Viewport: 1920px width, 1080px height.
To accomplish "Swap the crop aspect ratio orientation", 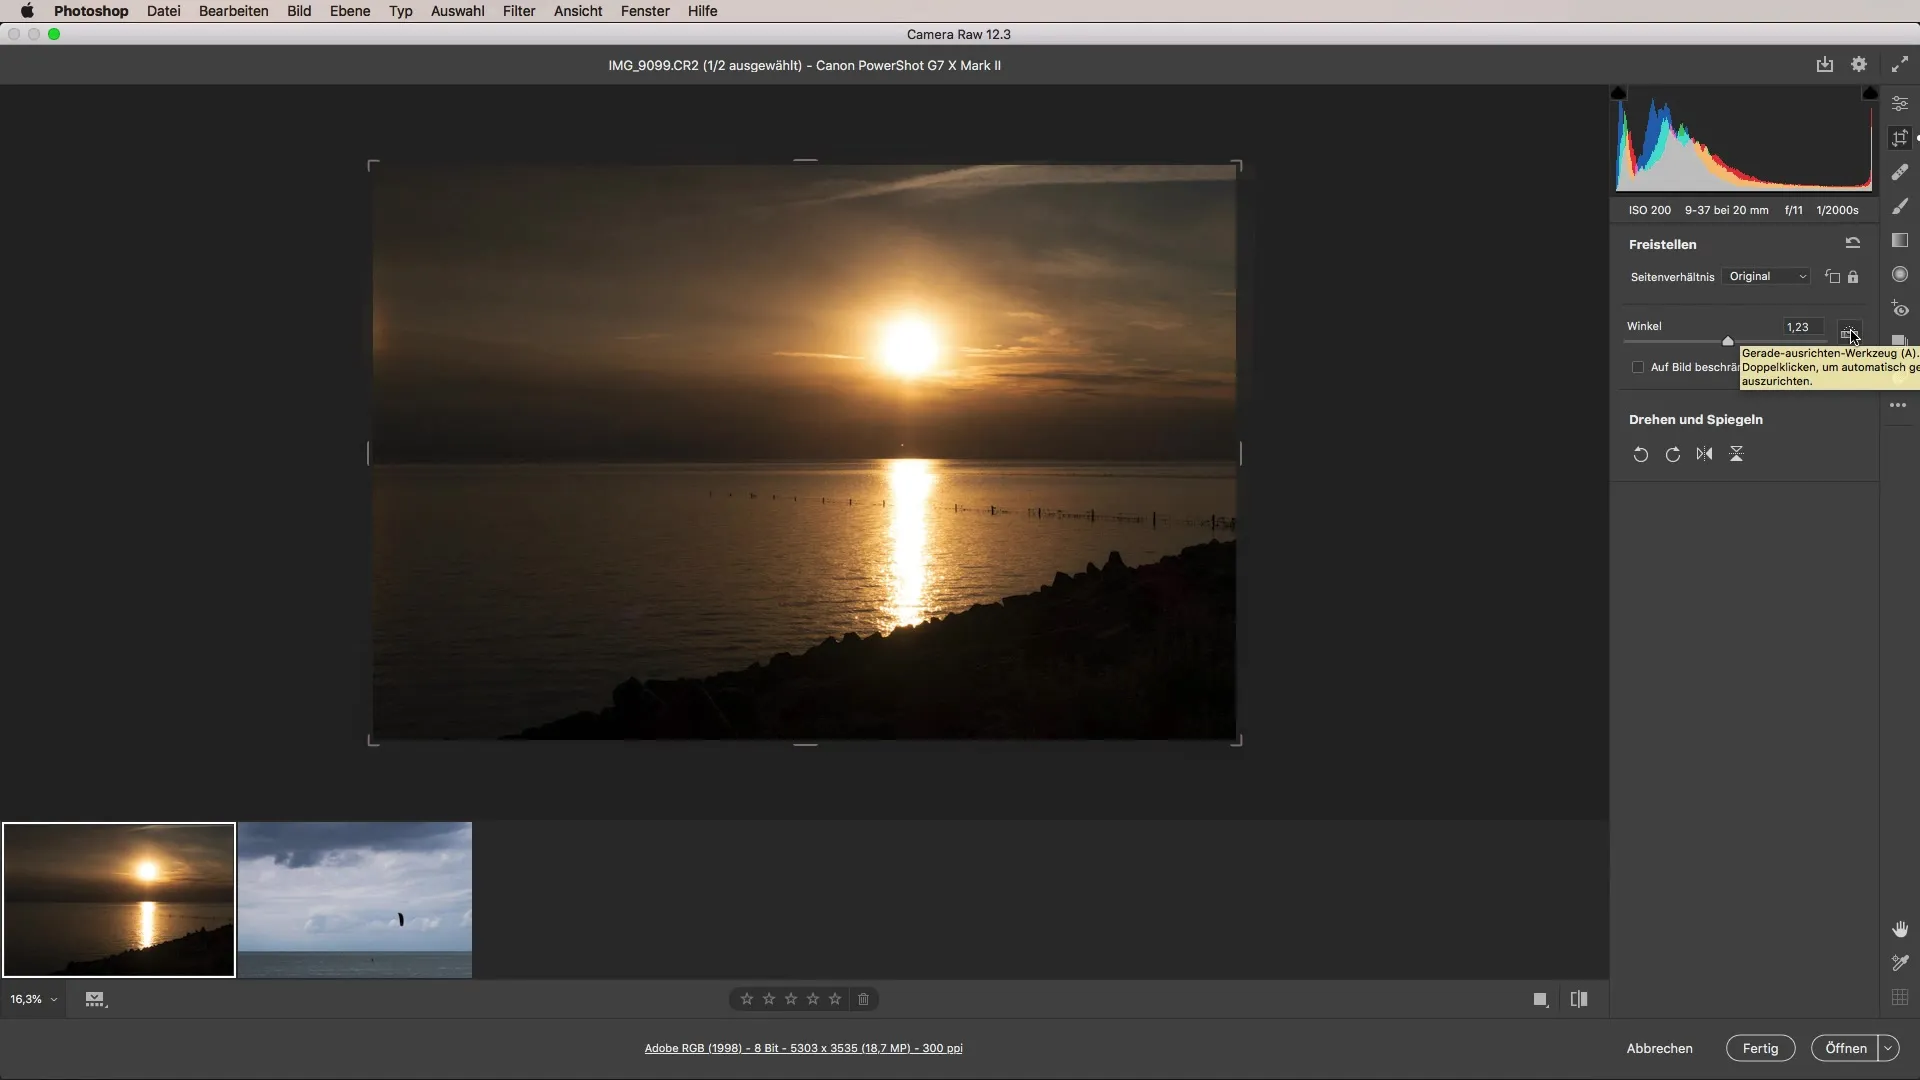I will click(x=1832, y=277).
